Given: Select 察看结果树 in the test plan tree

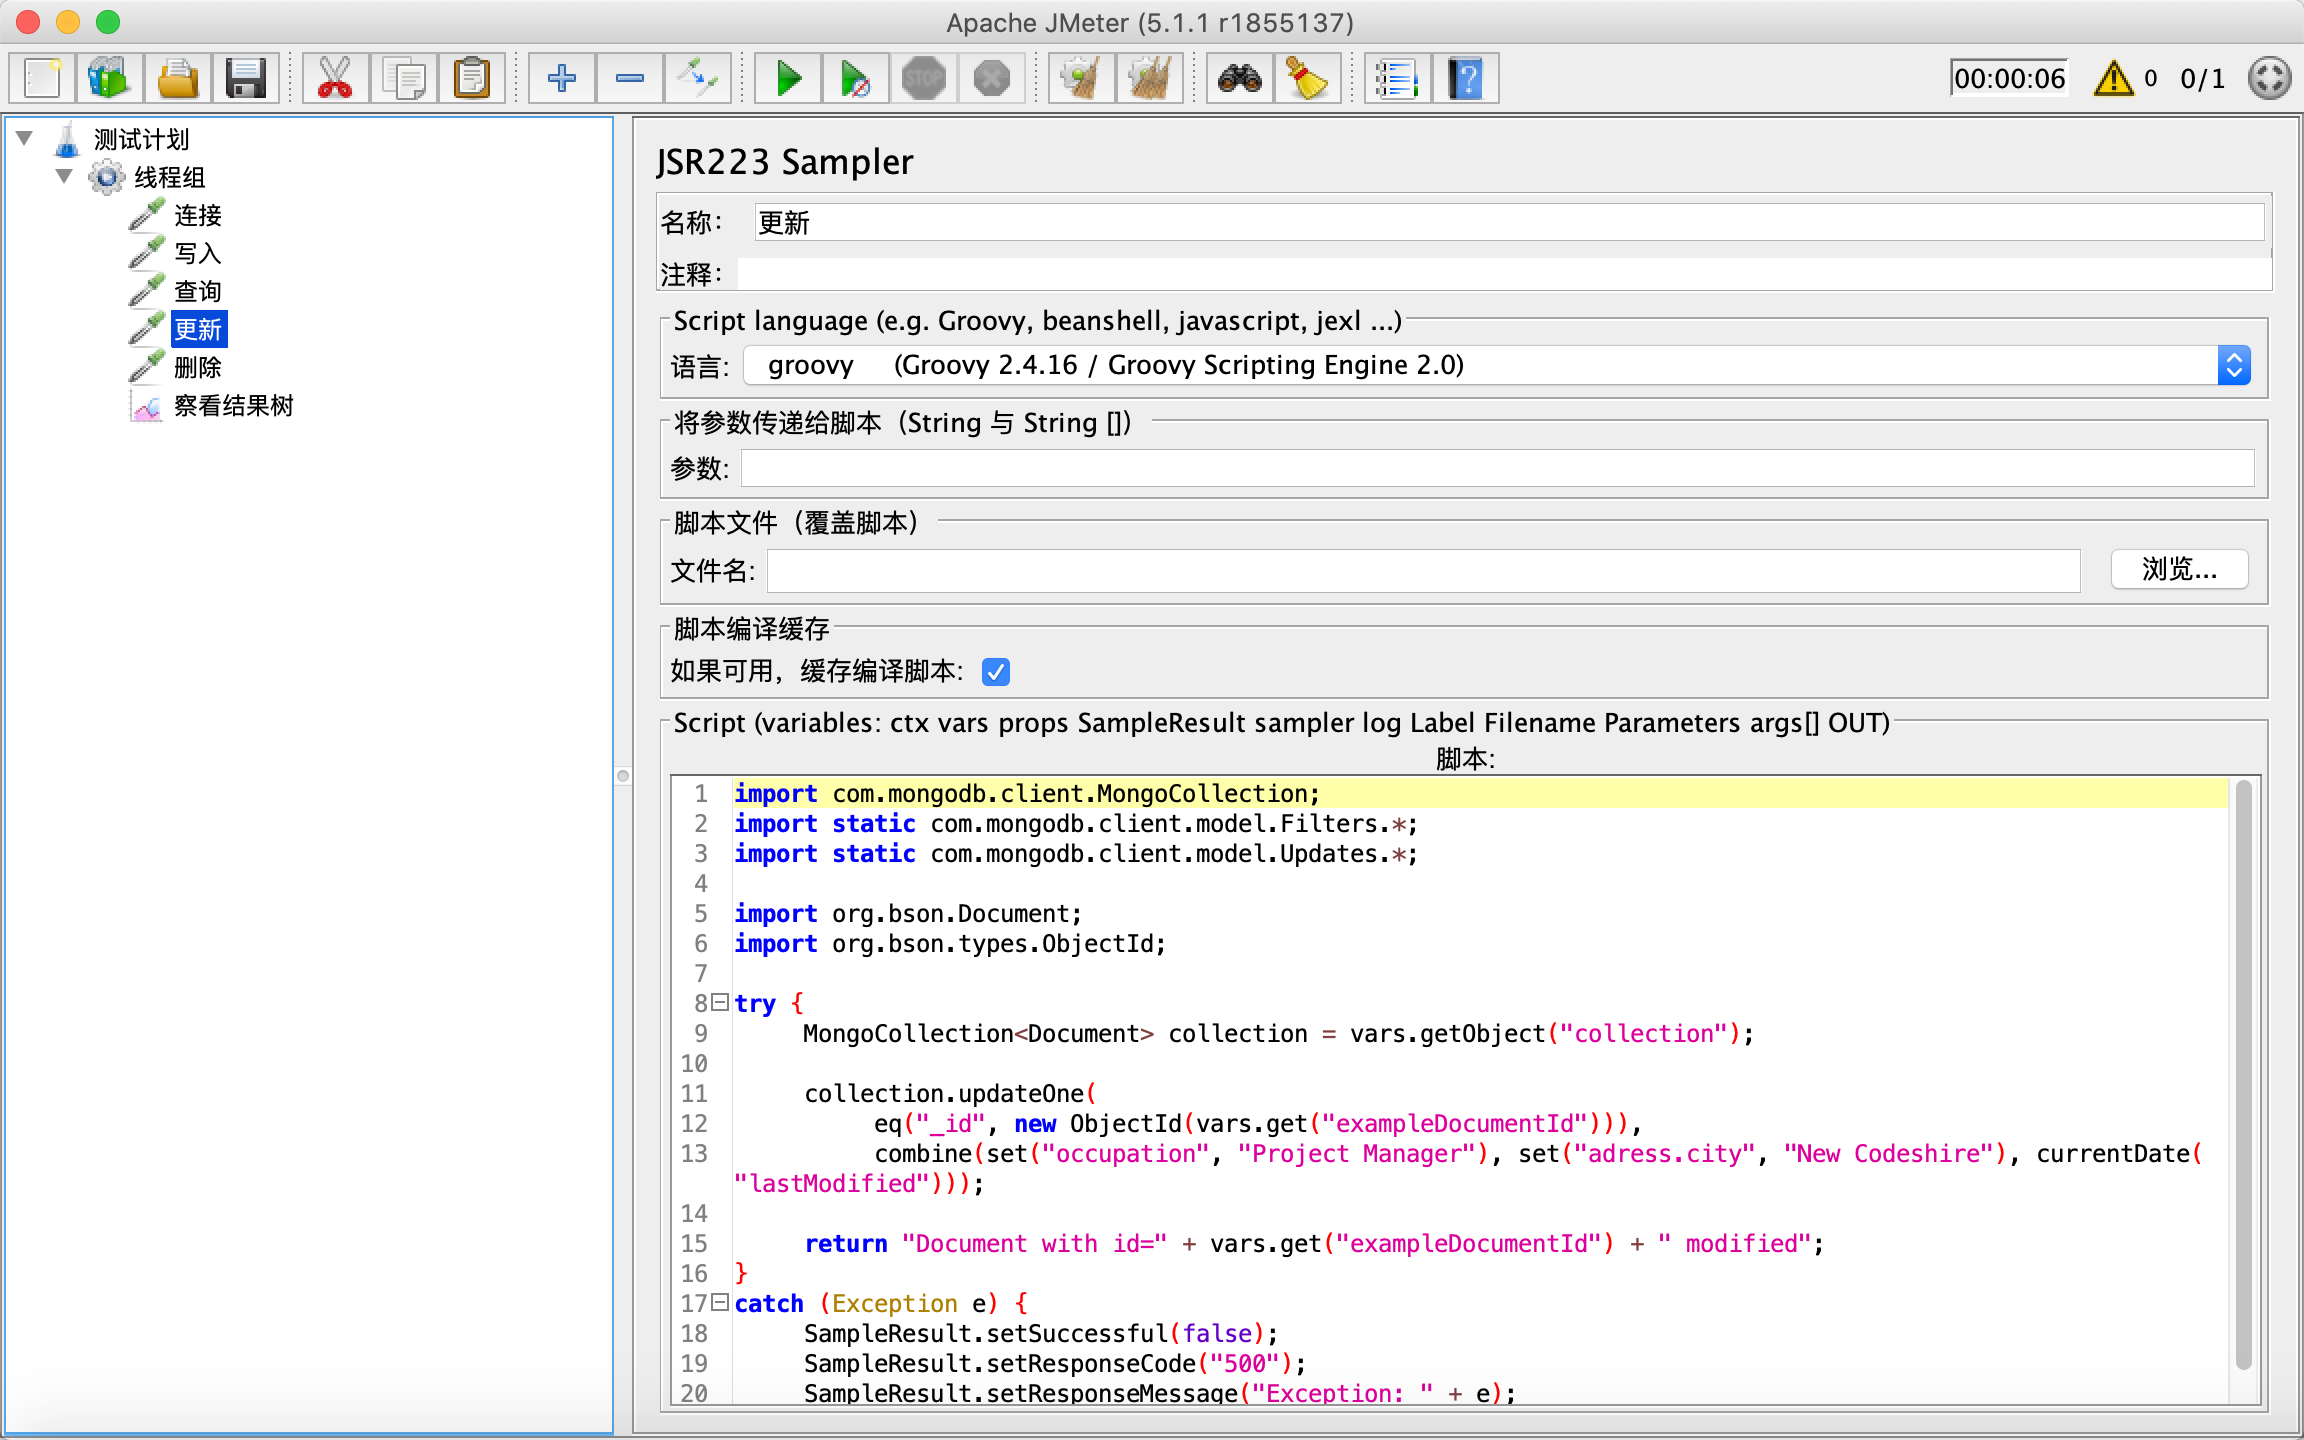Looking at the screenshot, I should [234, 405].
